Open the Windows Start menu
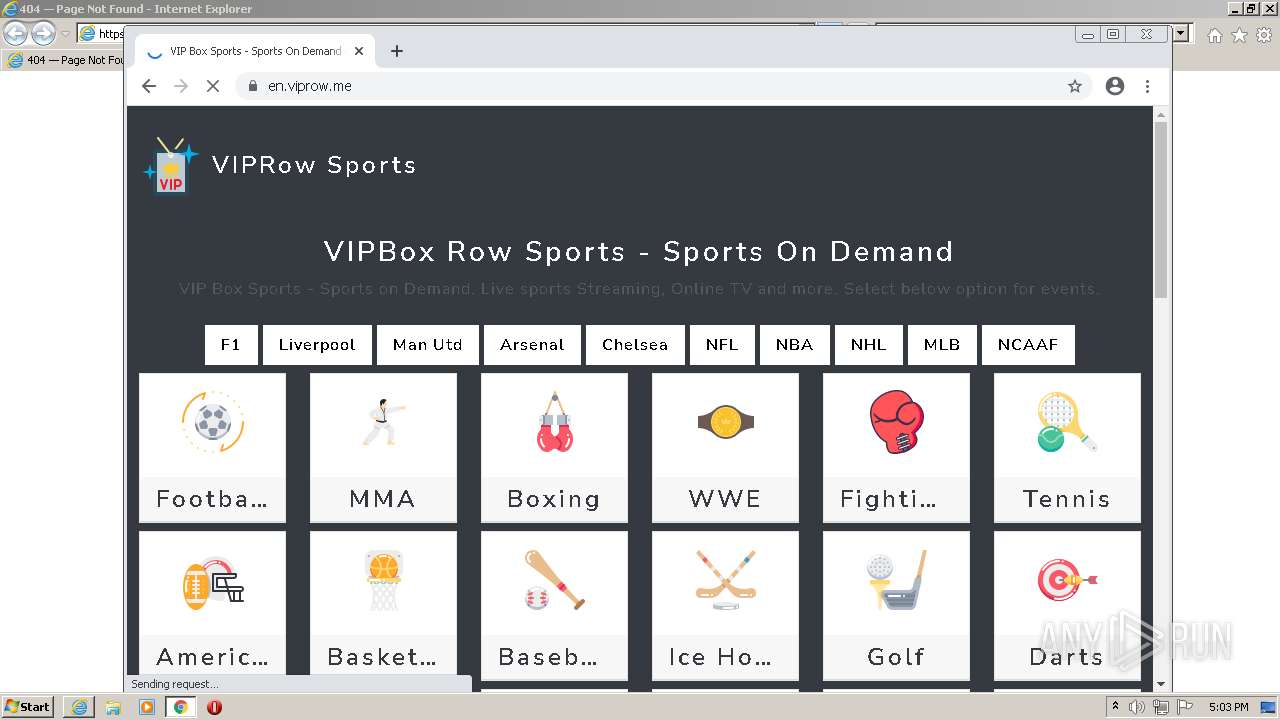Viewport: 1280px width, 720px height. (28, 707)
